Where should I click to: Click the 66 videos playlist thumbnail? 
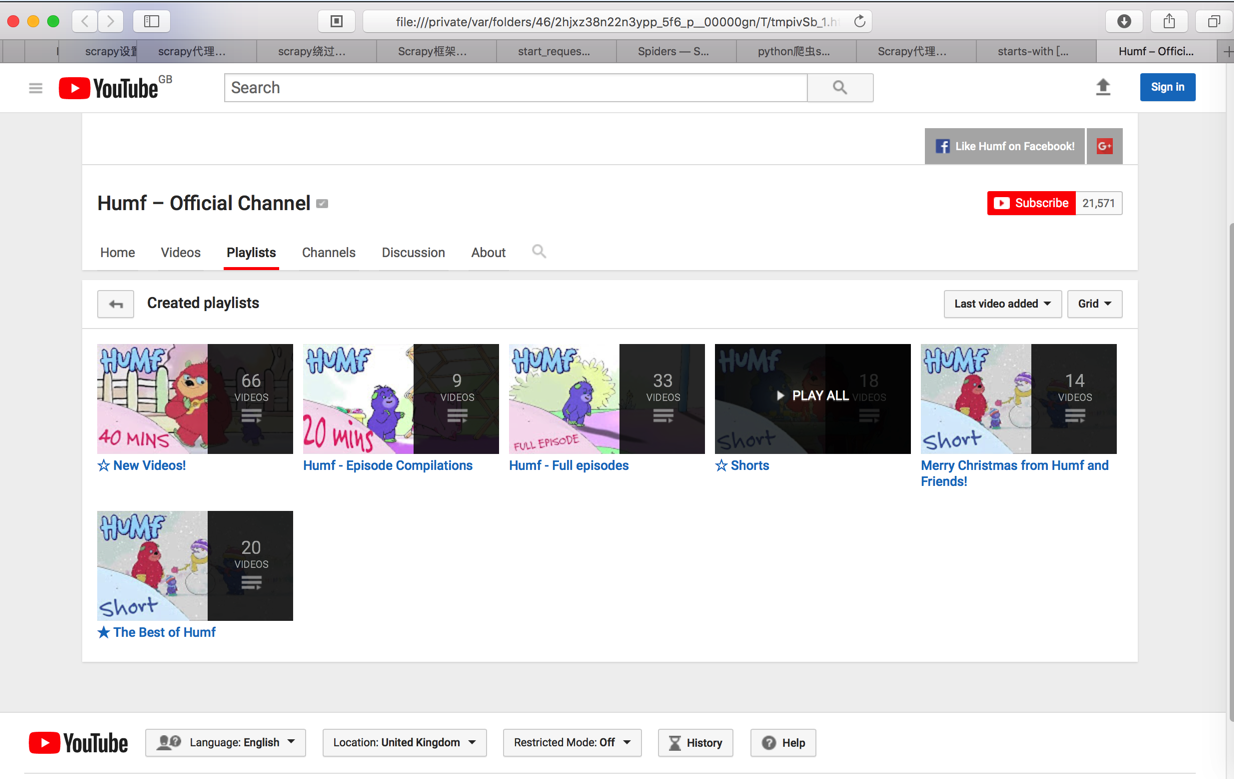point(195,399)
